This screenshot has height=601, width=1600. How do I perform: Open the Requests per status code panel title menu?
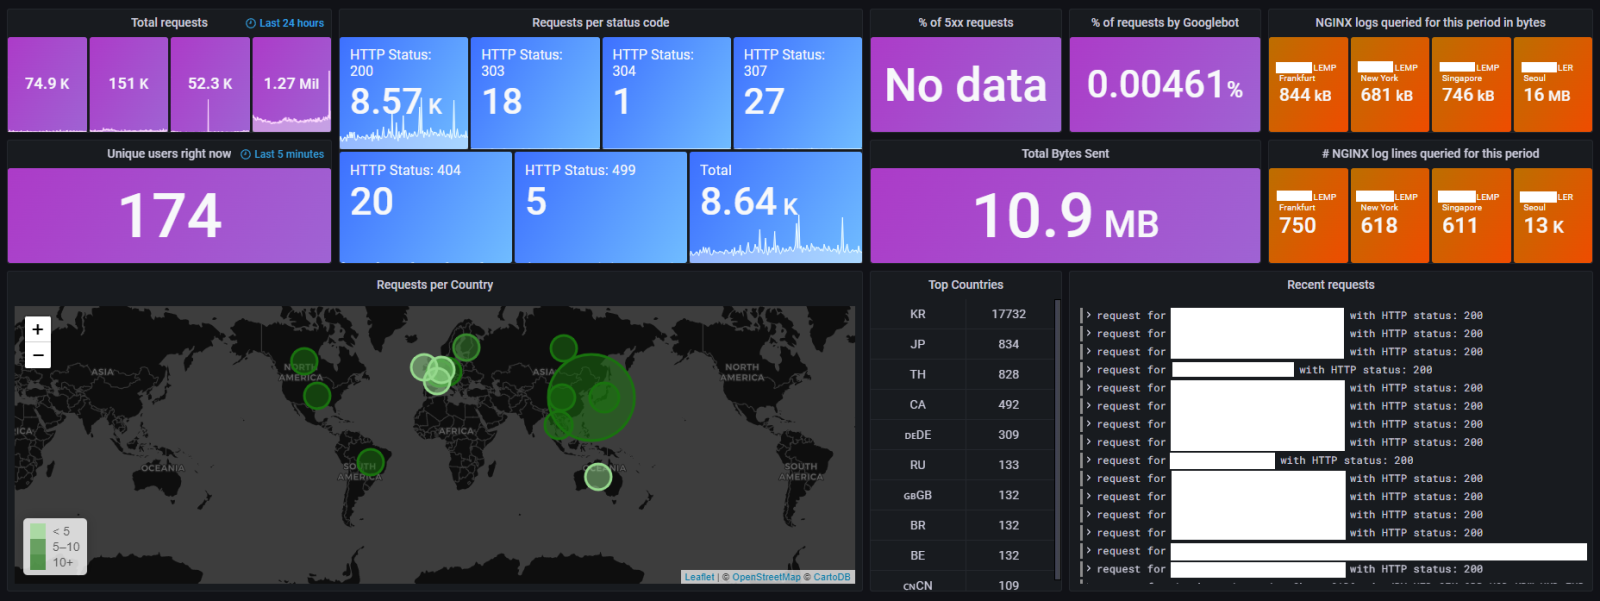600,22
